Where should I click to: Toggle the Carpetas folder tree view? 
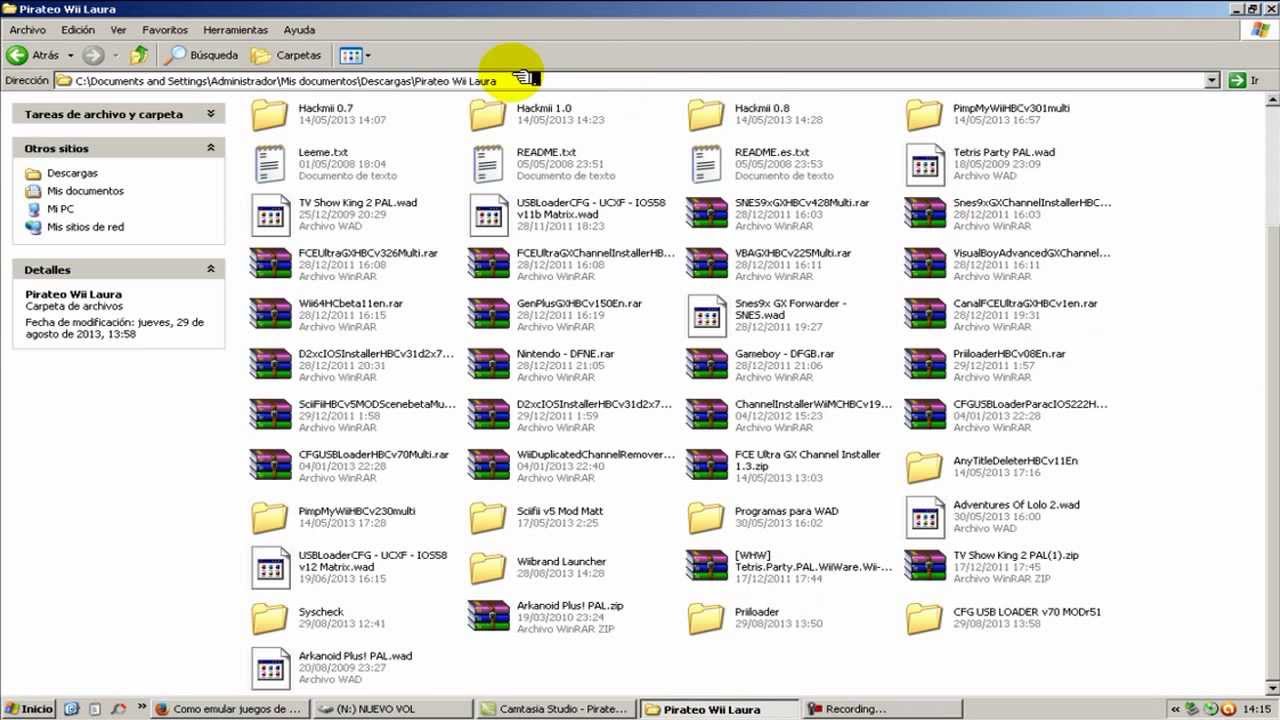[286, 55]
